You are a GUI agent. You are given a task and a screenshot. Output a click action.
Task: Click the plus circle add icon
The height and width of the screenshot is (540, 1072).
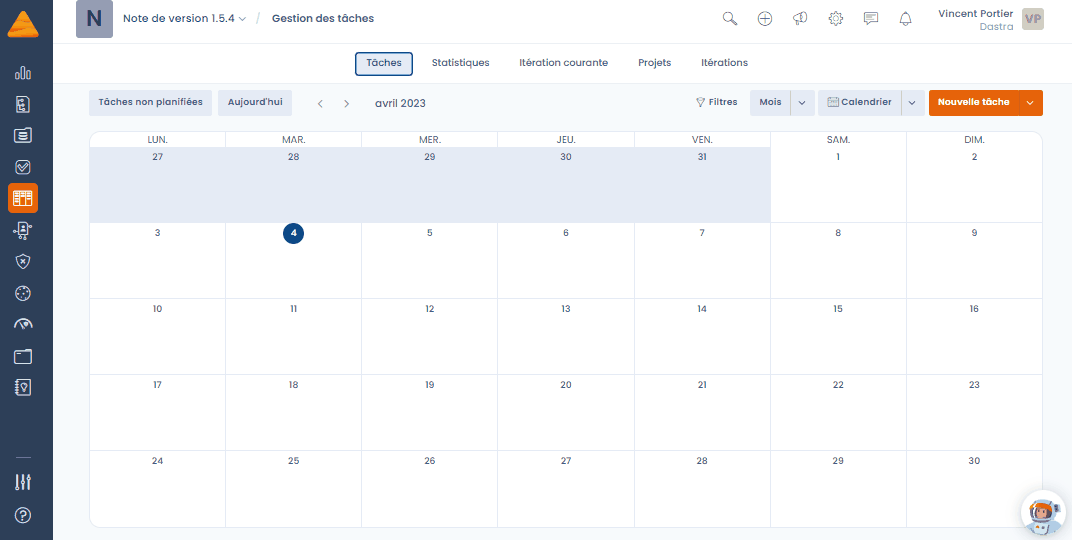[x=765, y=19]
